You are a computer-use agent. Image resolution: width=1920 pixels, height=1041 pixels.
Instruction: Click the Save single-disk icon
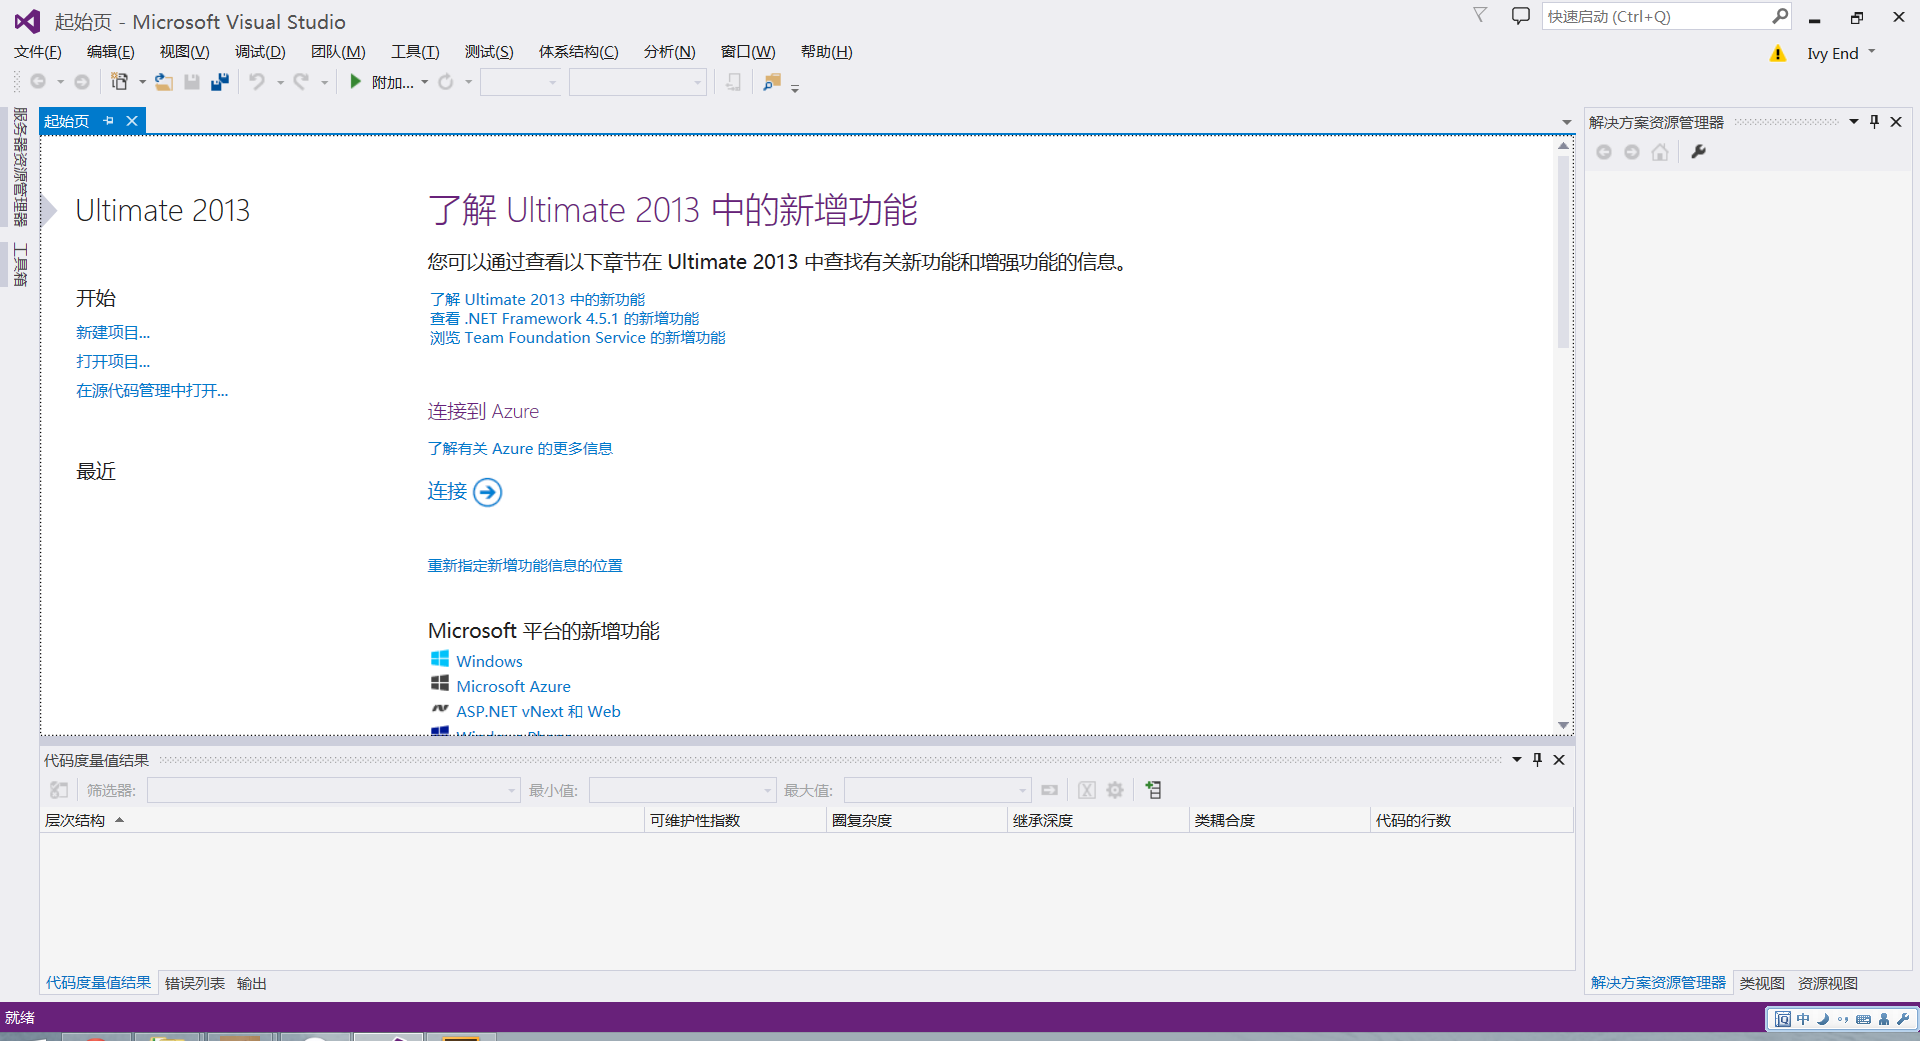[x=192, y=82]
